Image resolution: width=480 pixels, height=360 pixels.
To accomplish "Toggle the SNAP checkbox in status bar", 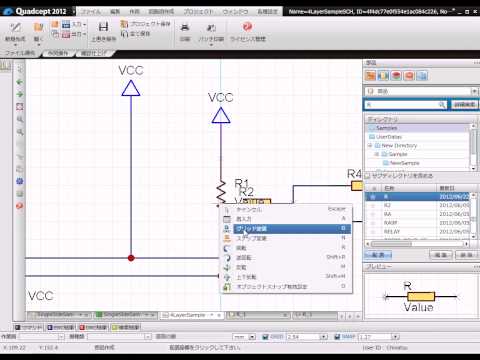I will pos(337,337).
